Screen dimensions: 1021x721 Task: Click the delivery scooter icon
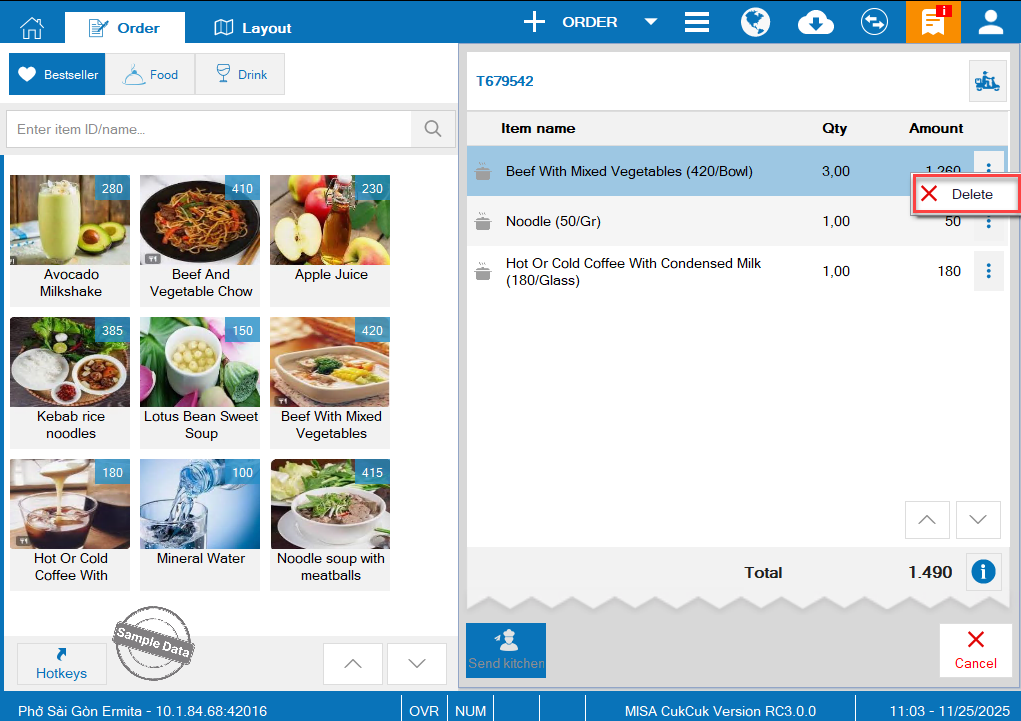coord(987,82)
